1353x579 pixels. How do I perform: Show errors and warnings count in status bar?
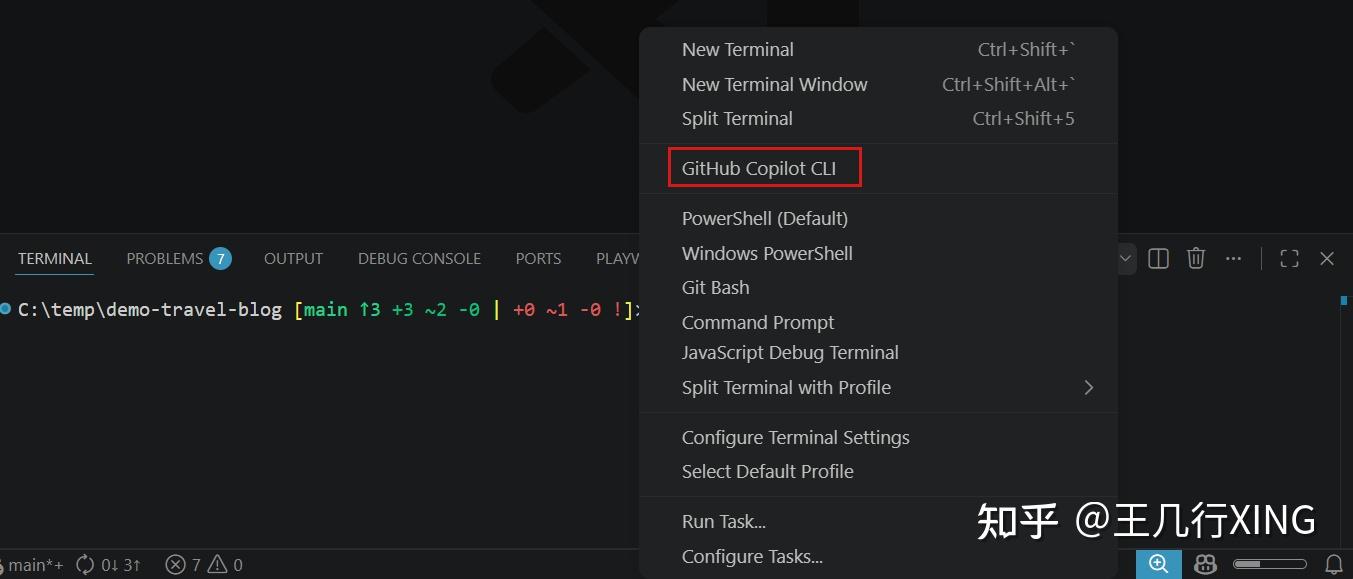click(204, 565)
